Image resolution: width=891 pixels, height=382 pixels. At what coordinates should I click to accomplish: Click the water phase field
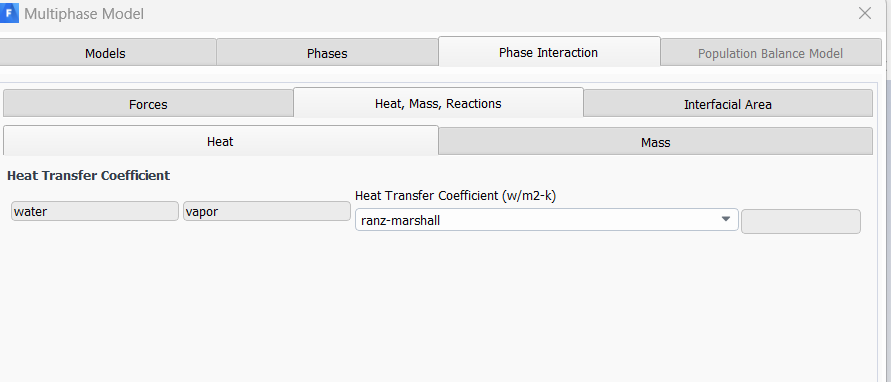[x=95, y=211]
